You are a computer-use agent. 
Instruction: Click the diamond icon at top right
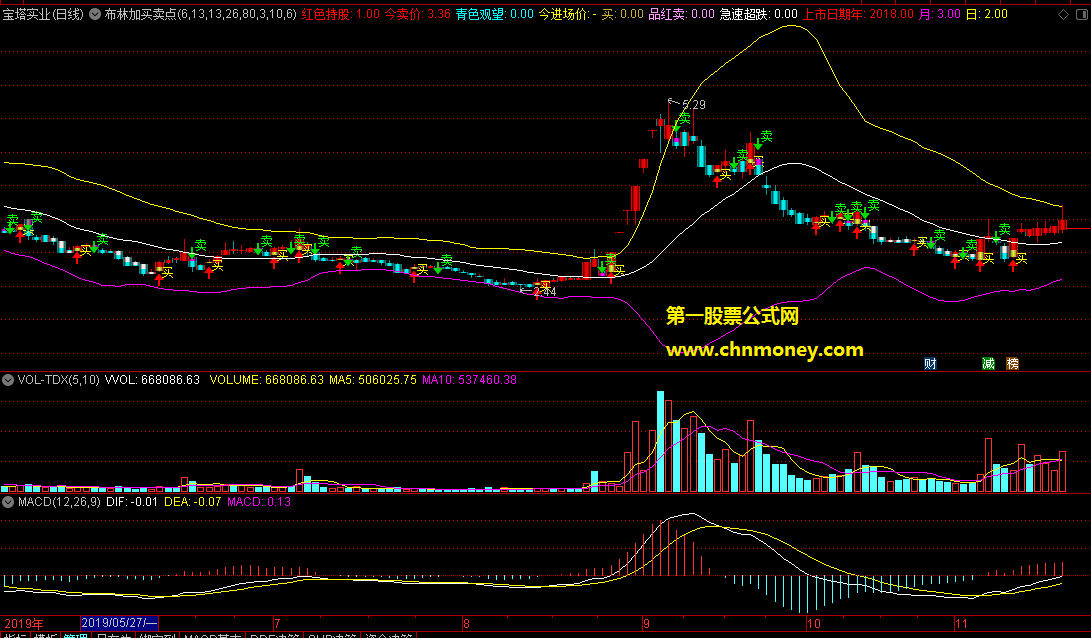point(1063,14)
